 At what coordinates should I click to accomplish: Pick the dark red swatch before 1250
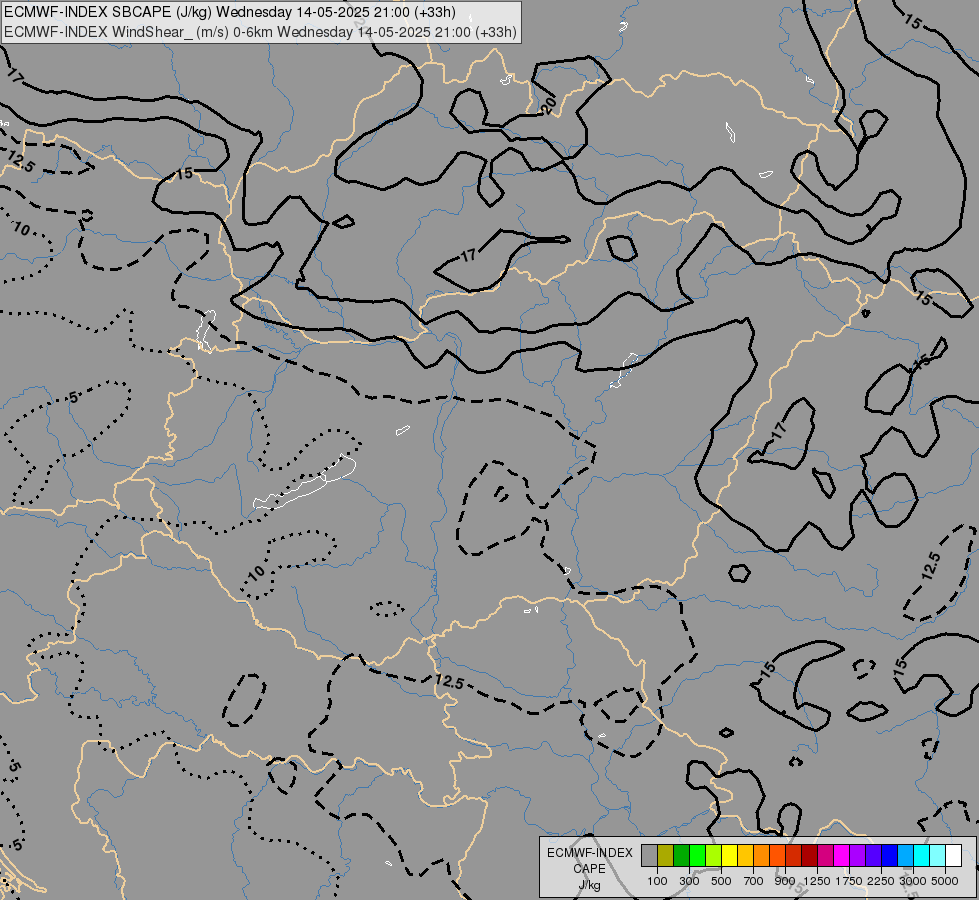pyautogui.click(x=809, y=855)
